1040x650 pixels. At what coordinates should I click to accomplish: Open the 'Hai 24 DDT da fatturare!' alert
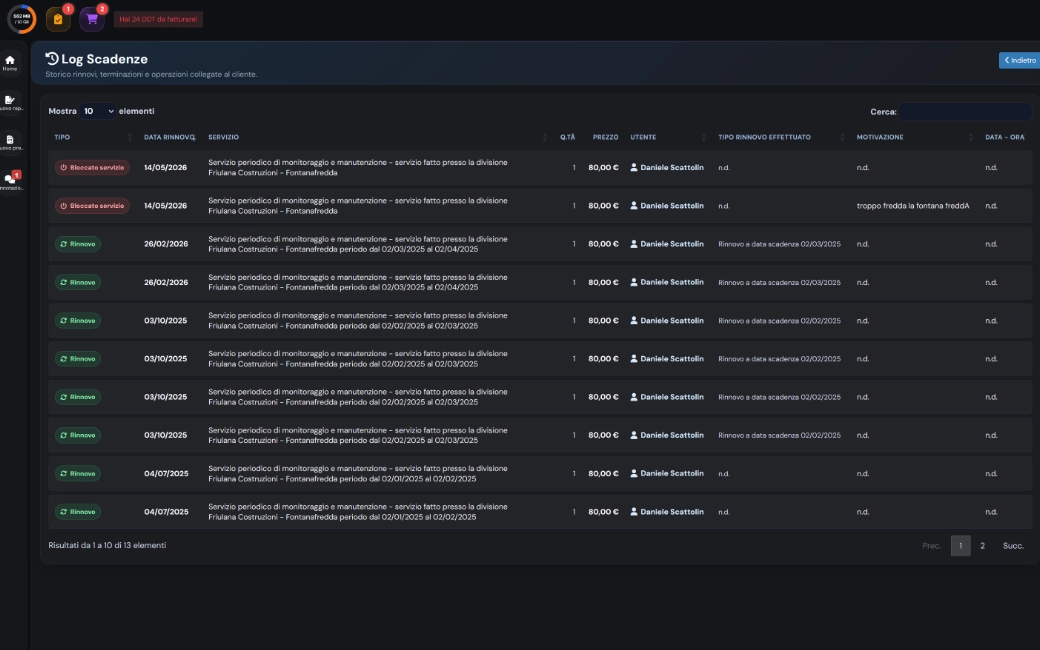159,19
